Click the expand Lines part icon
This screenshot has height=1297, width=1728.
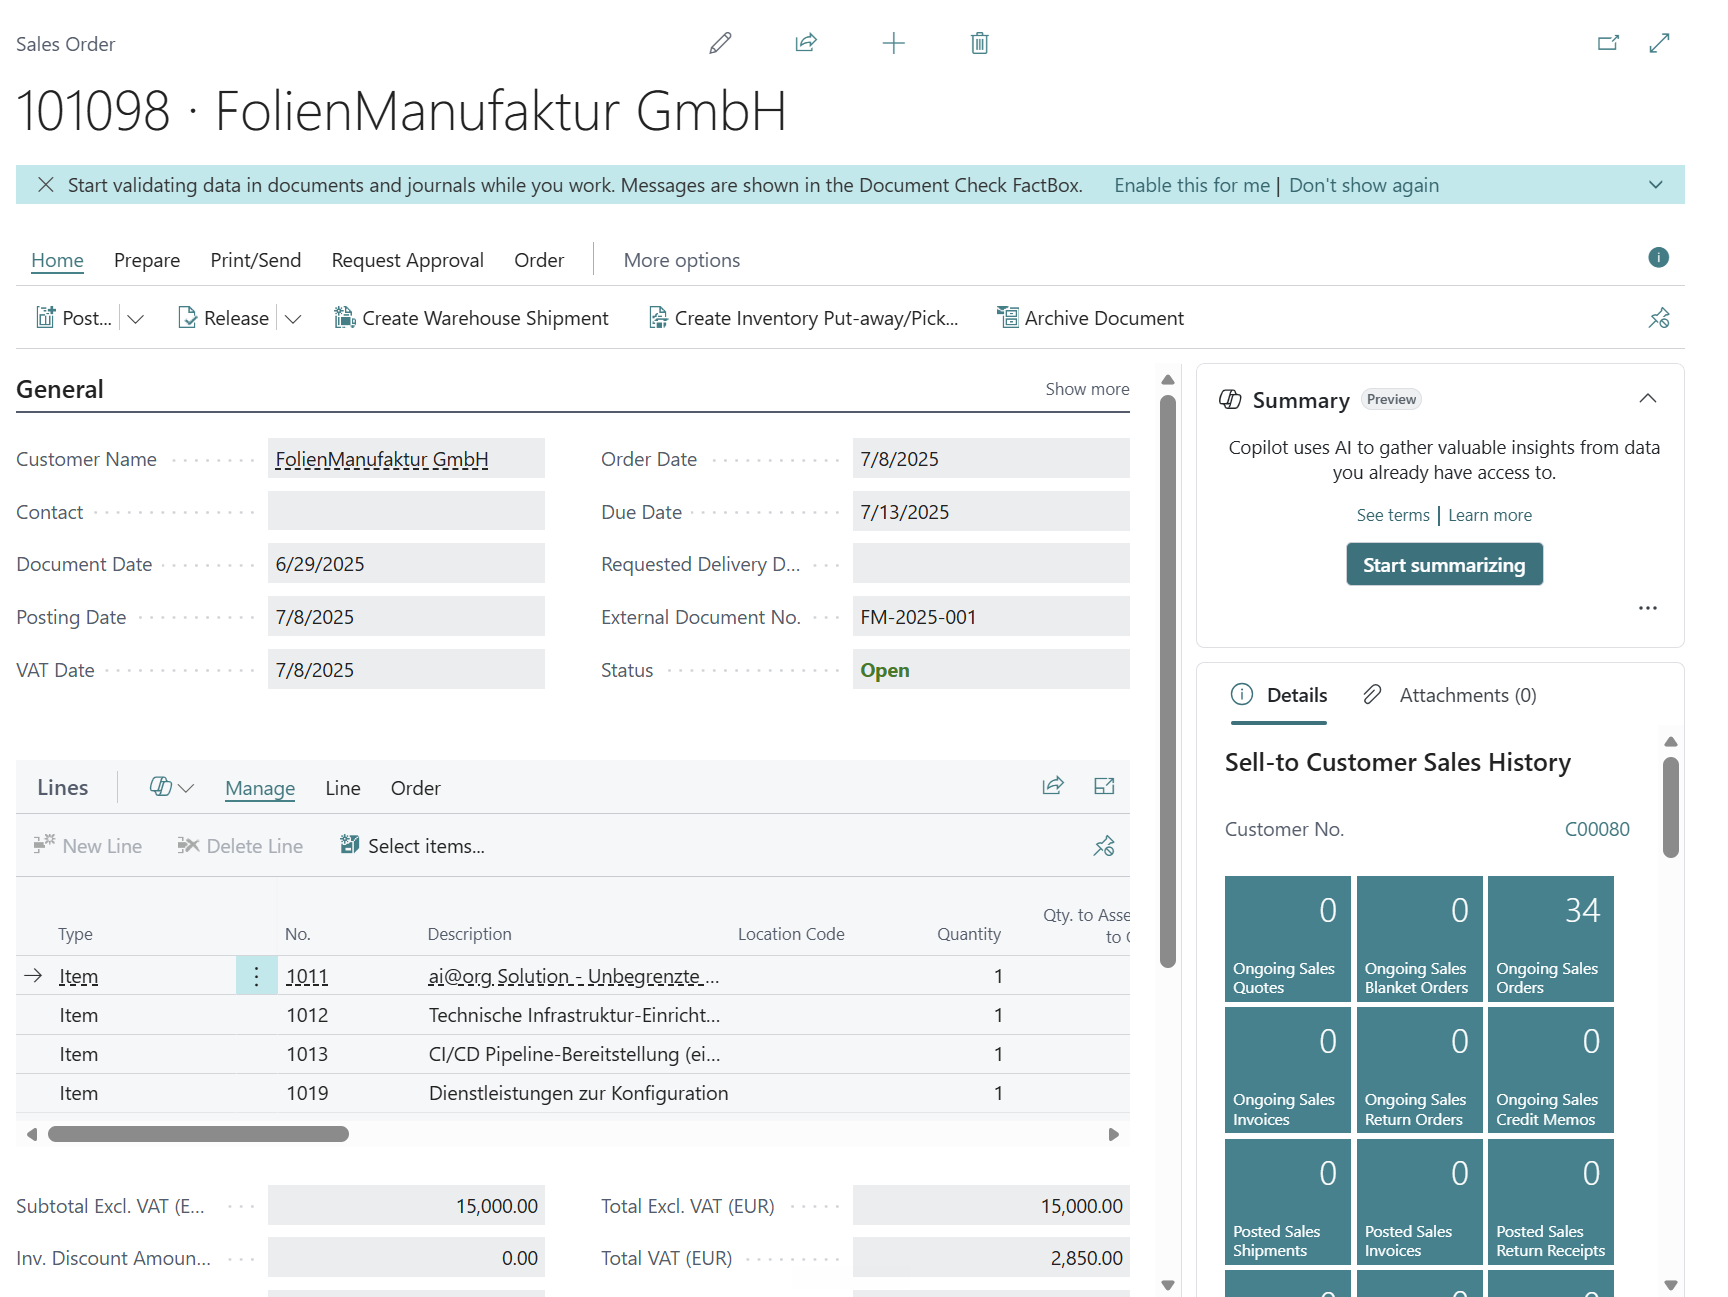pyautogui.click(x=1104, y=786)
